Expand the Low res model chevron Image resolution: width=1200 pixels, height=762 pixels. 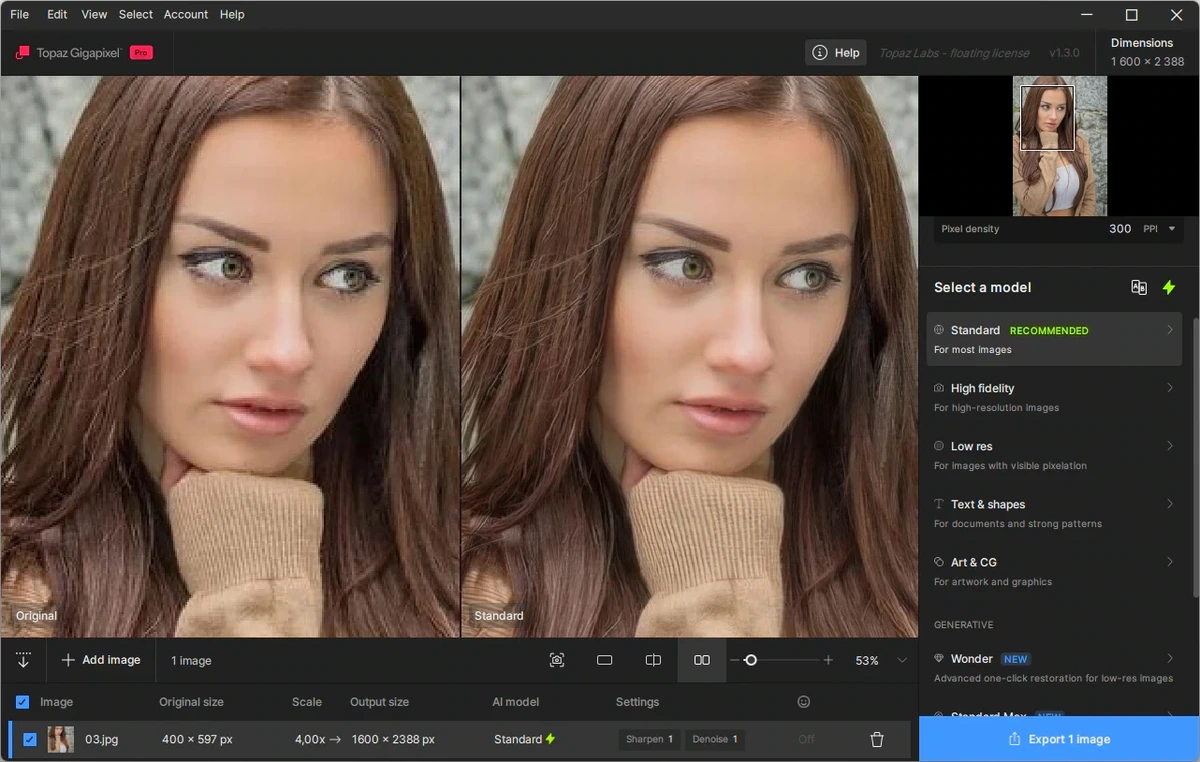pos(1170,445)
